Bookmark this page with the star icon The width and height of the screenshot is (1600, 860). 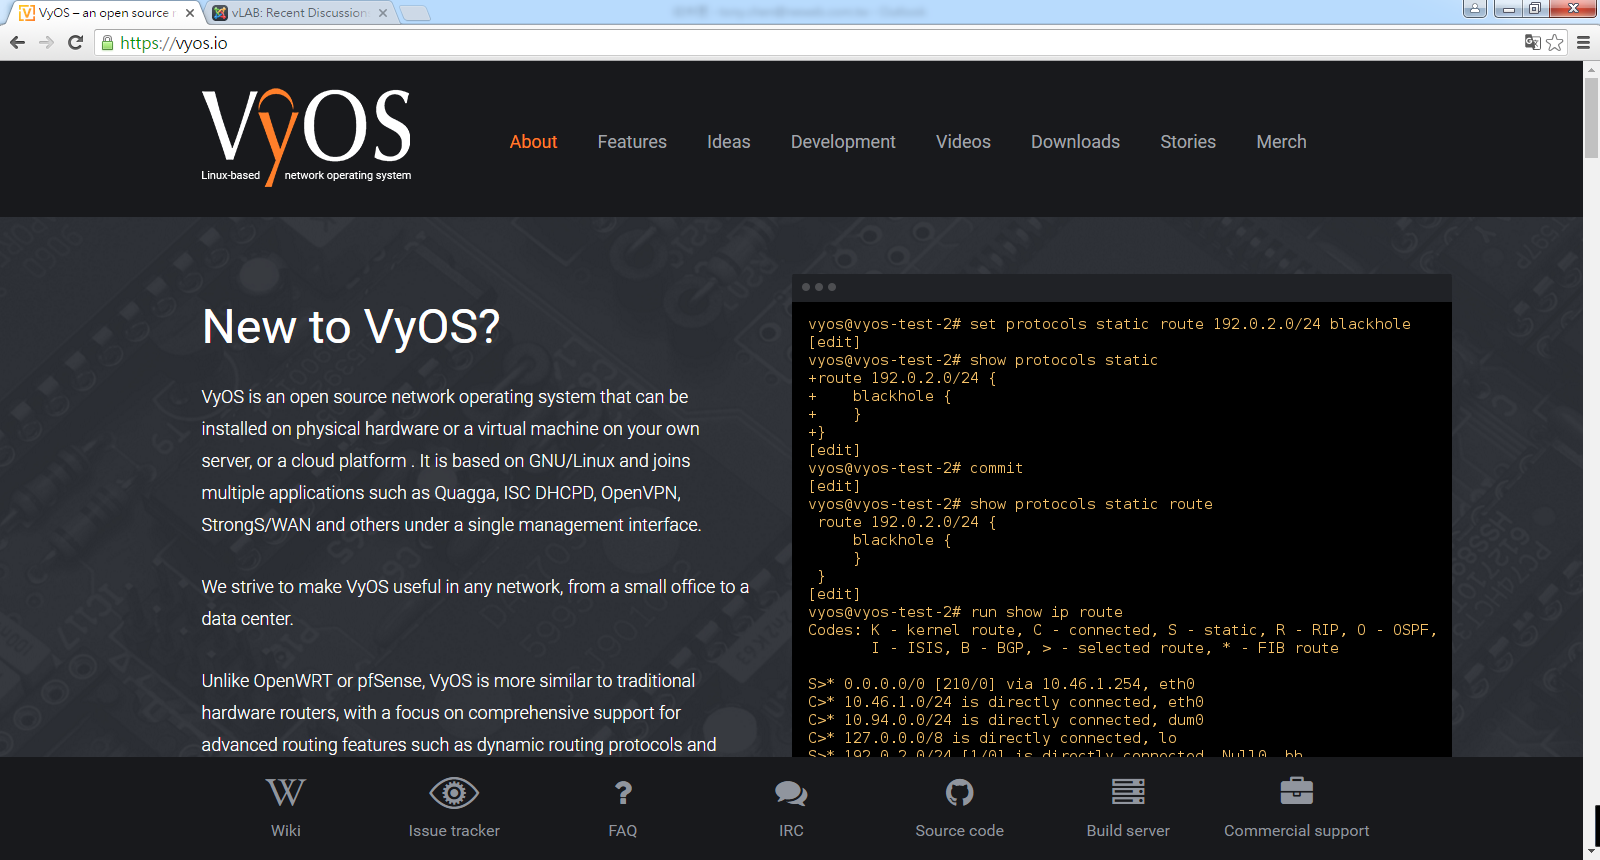pyautogui.click(x=1554, y=43)
